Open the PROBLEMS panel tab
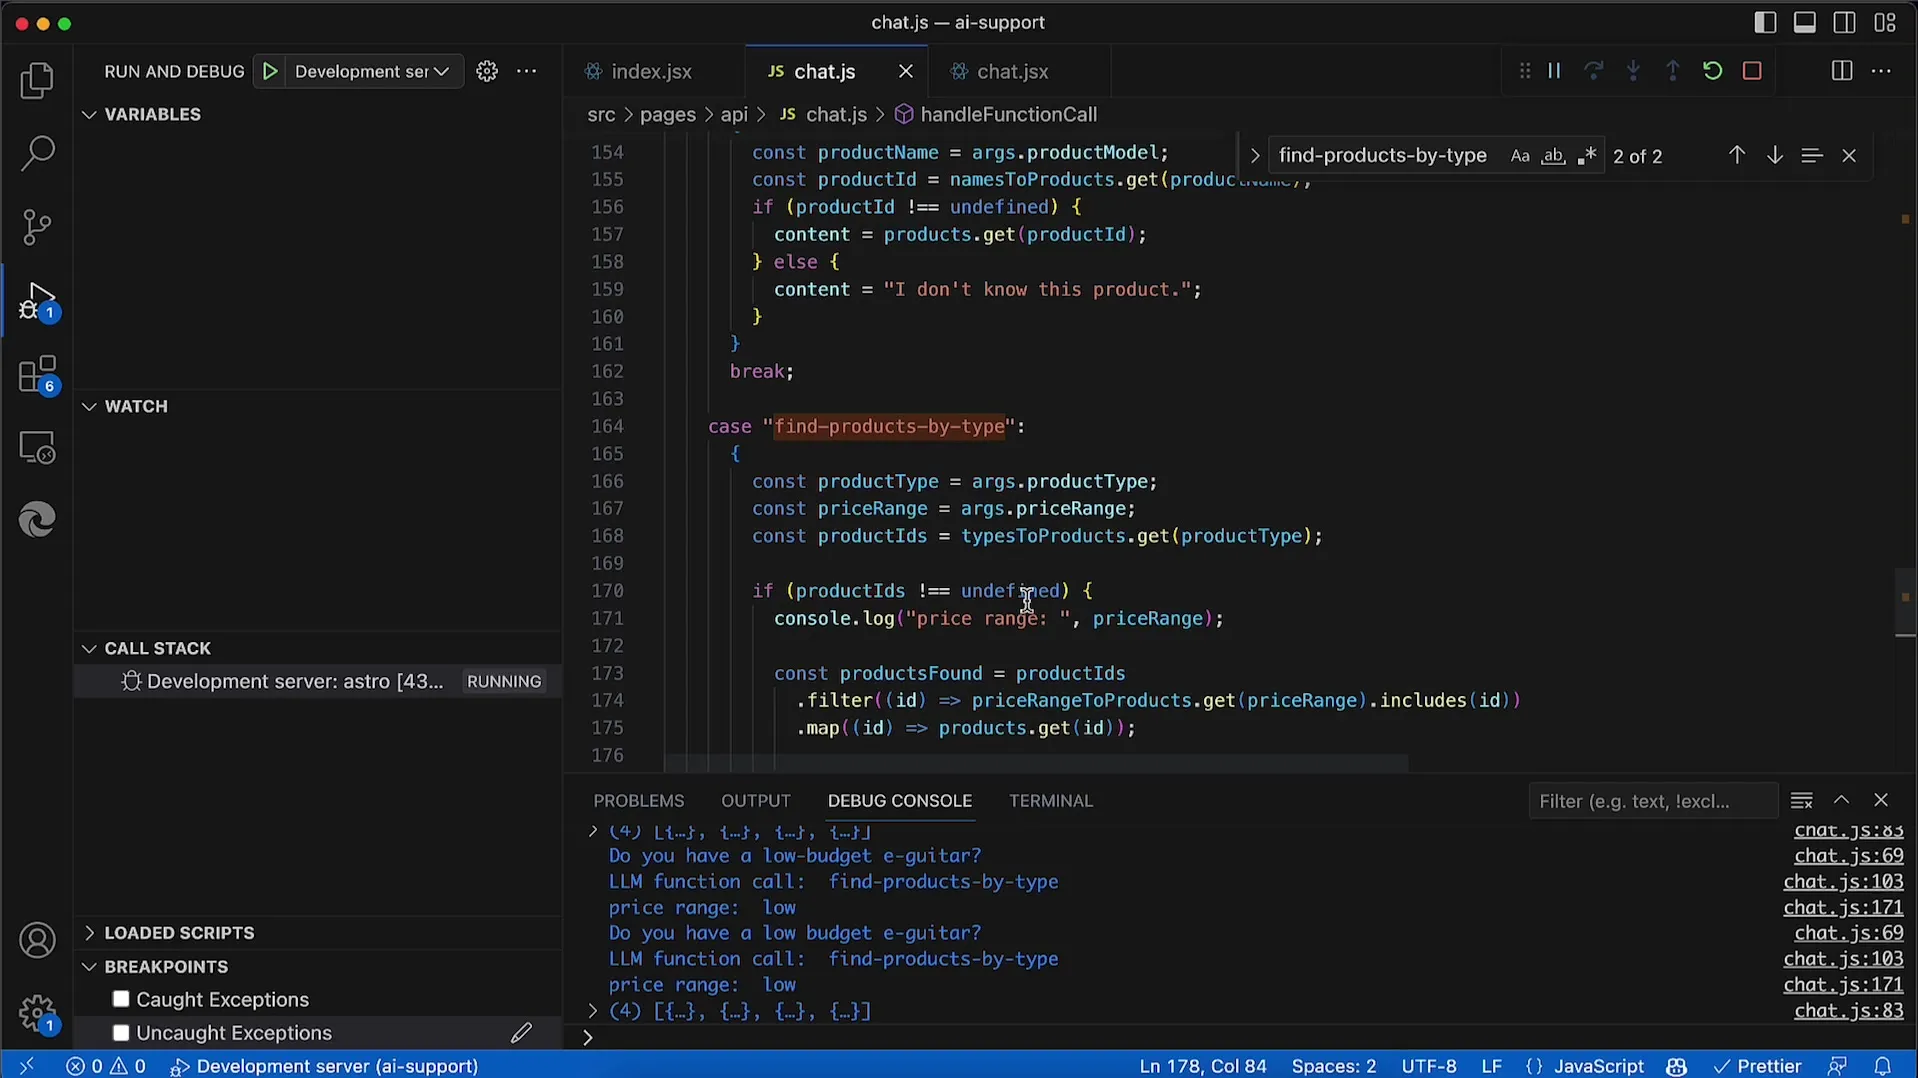 [x=638, y=801]
